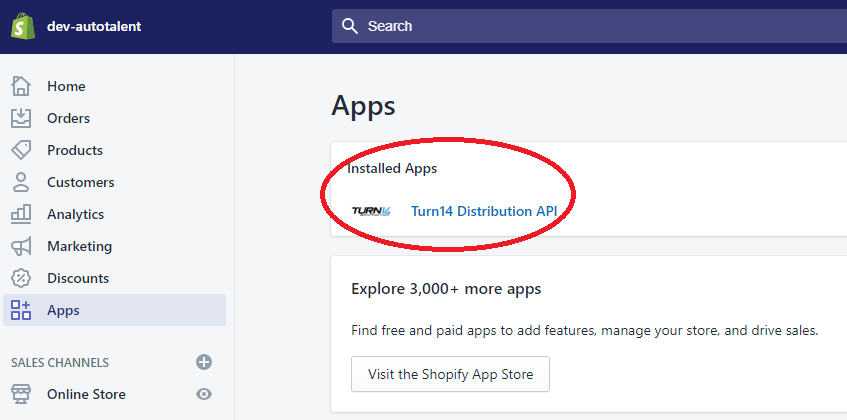Go to Orders section
The height and width of the screenshot is (420, 847).
coord(68,118)
